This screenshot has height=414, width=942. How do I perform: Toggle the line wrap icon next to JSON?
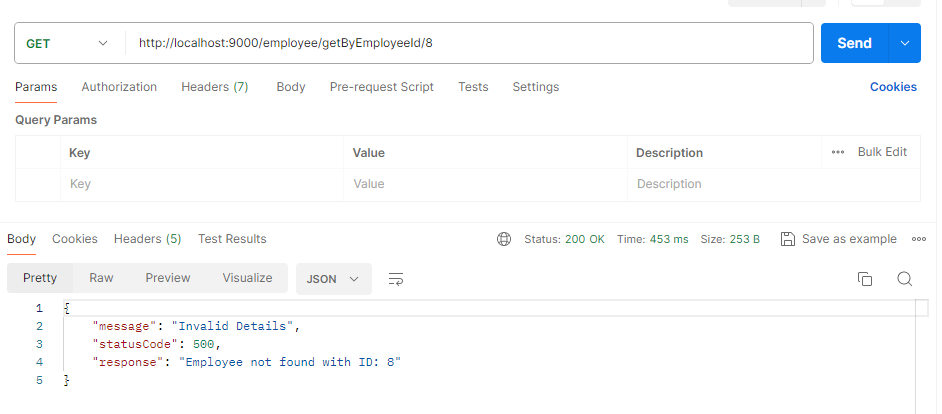(x=396, y=279)
